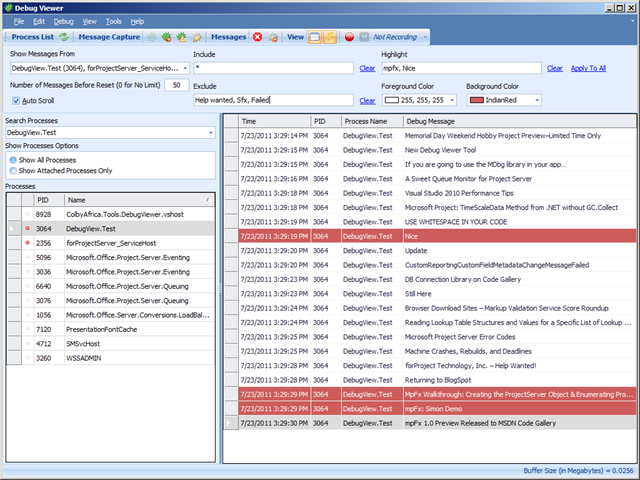Select Show All Processes radio option
Screen dimensions: 640x480
click(13, 160)
